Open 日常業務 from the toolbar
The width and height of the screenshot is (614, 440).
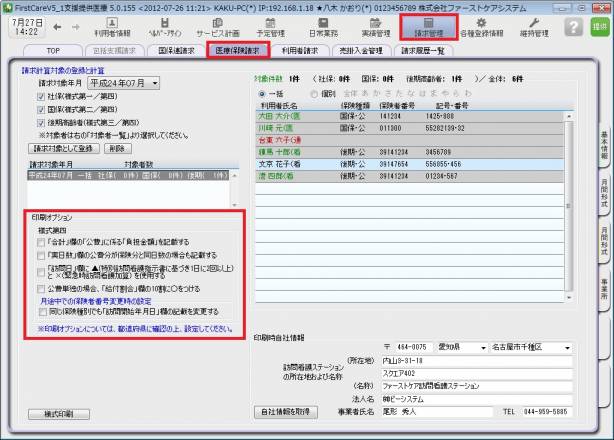pyautogui.click(x=323, y=27)
